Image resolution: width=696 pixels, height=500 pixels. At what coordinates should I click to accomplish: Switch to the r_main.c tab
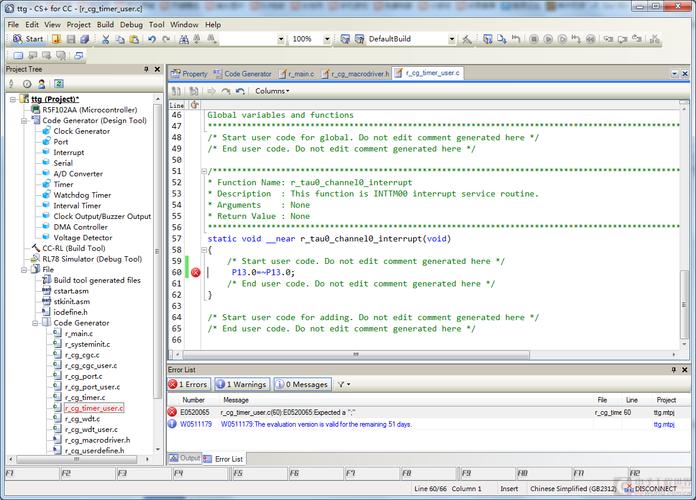point(296,74)
